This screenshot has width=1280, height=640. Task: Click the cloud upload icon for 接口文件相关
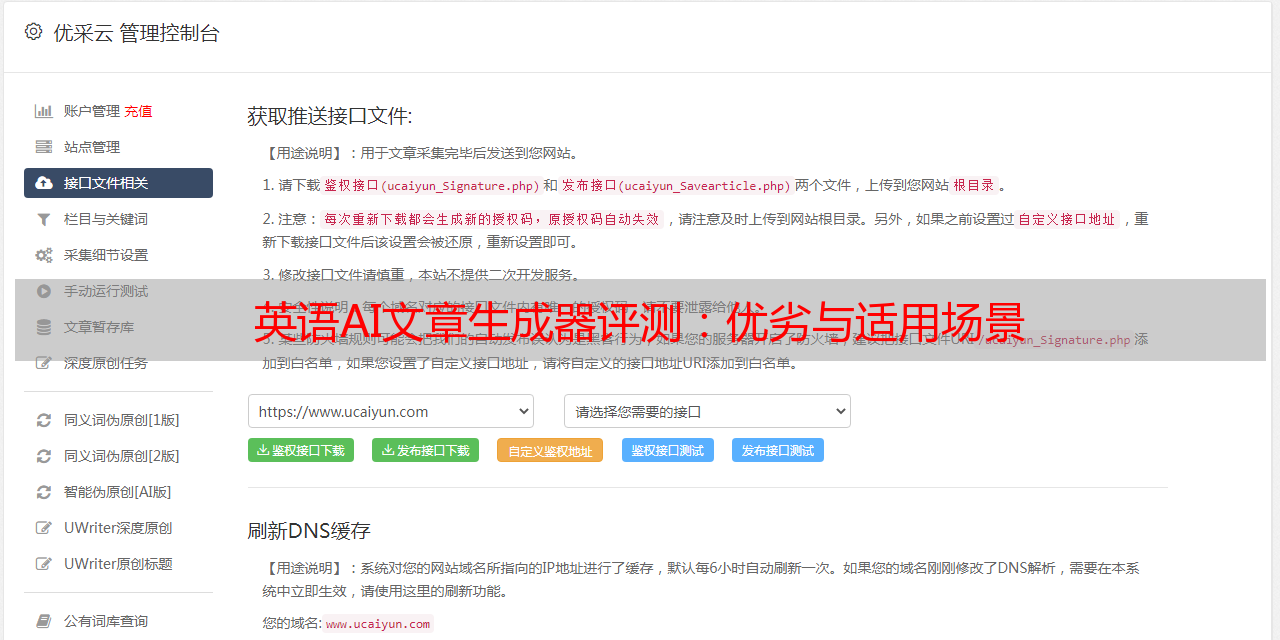(44, 183)
